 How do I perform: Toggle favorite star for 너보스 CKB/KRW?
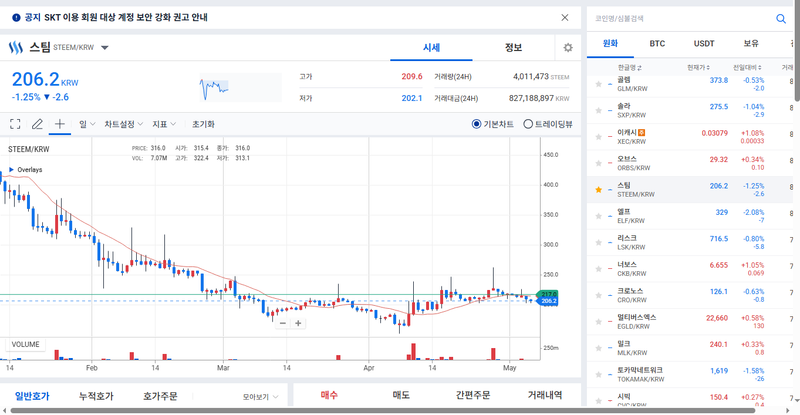(598, 269)
